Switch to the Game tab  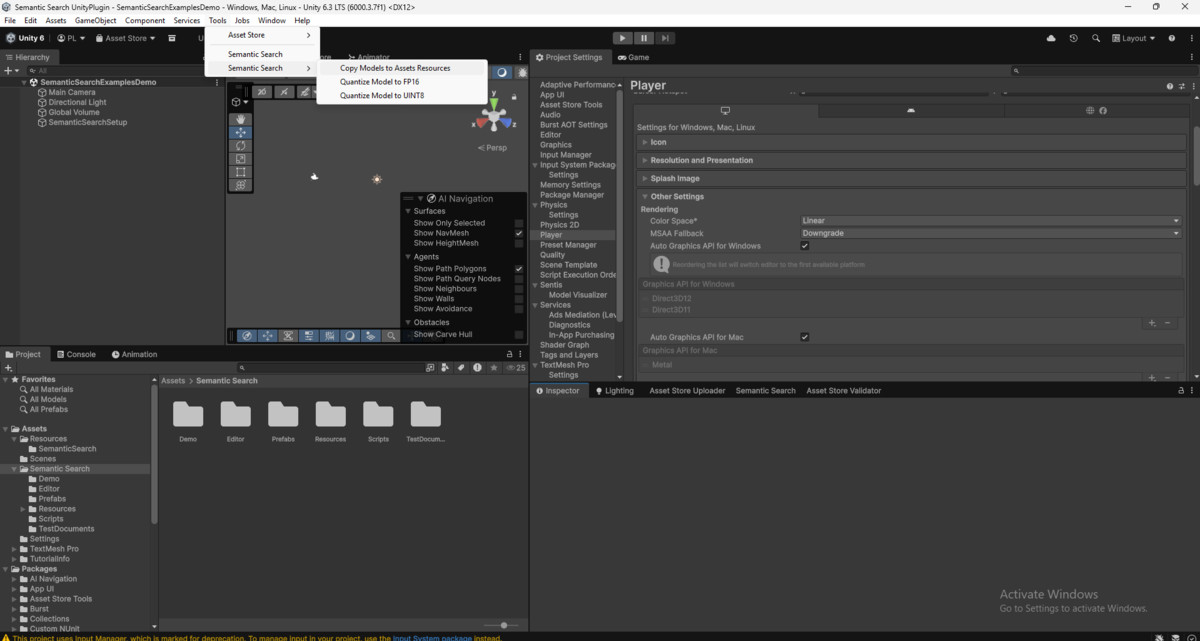633,57
